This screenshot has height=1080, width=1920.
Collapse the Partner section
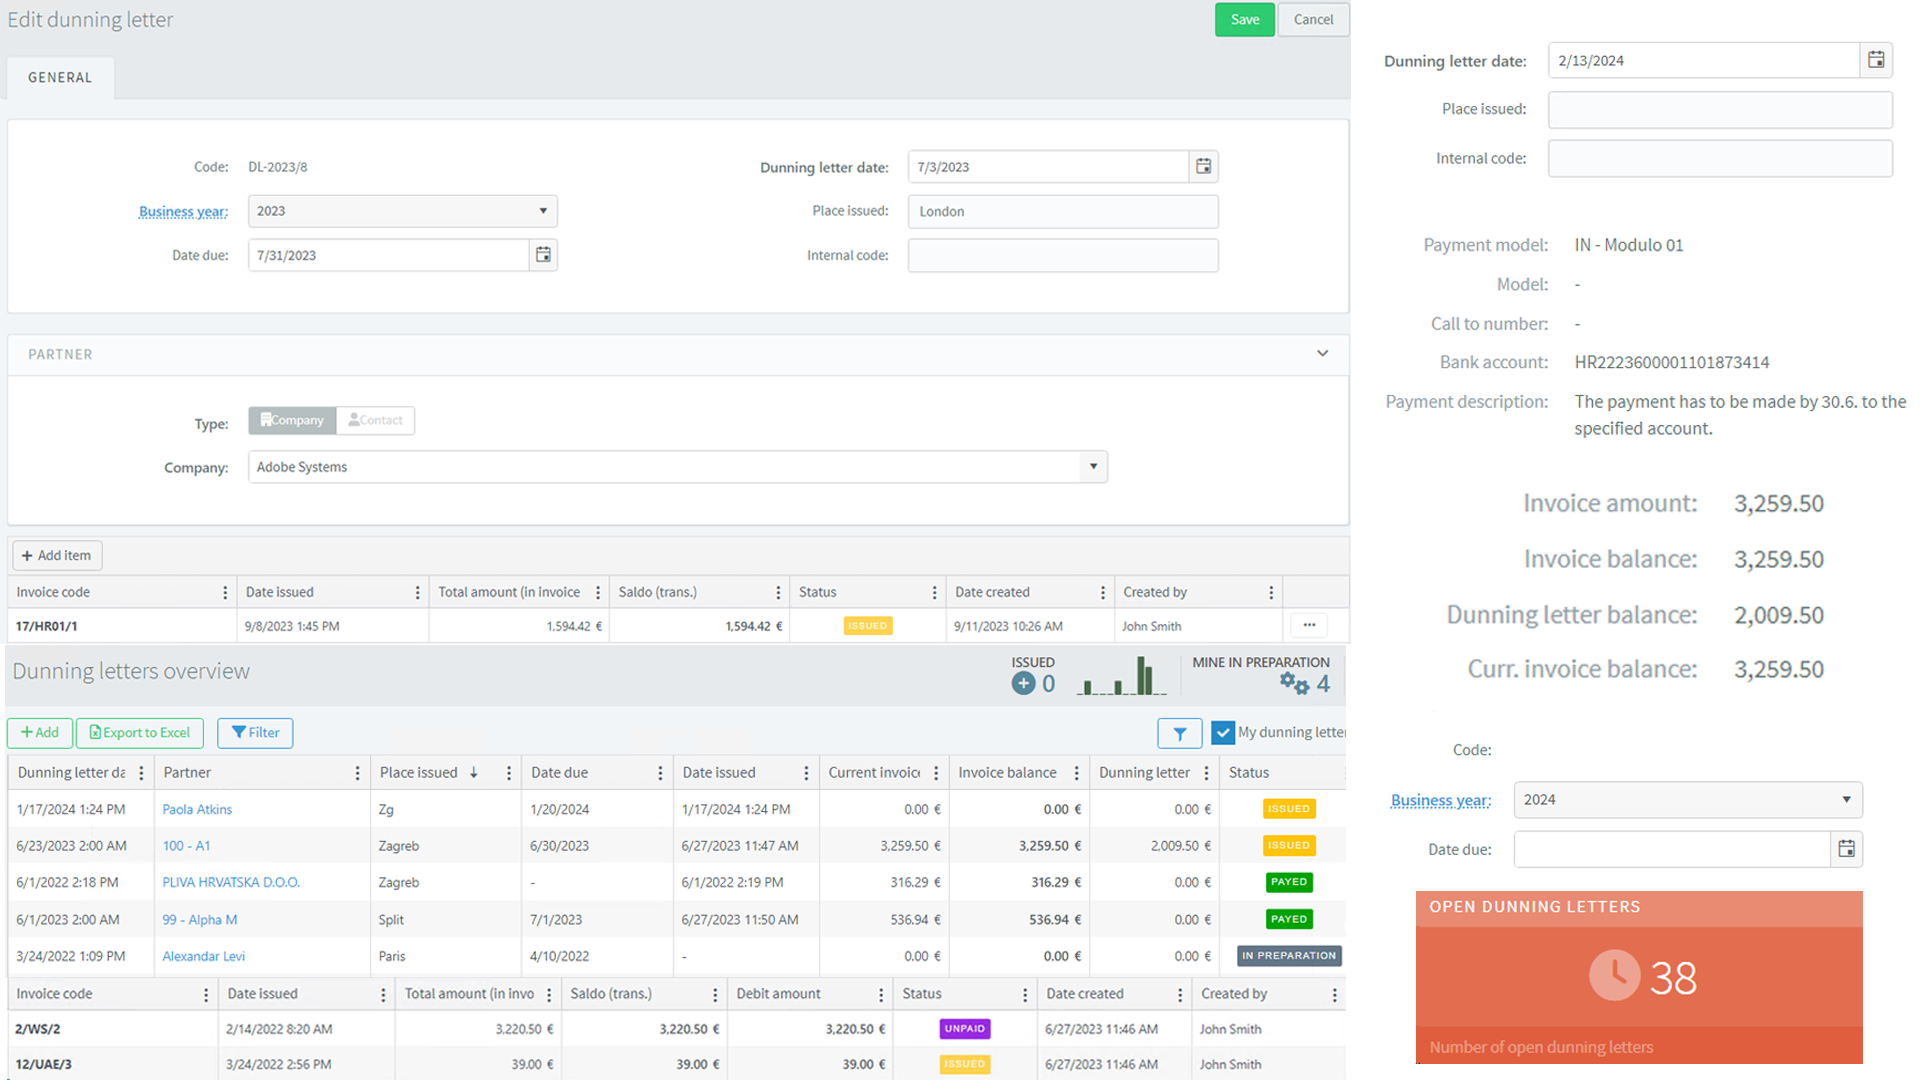coord(1322,354)
